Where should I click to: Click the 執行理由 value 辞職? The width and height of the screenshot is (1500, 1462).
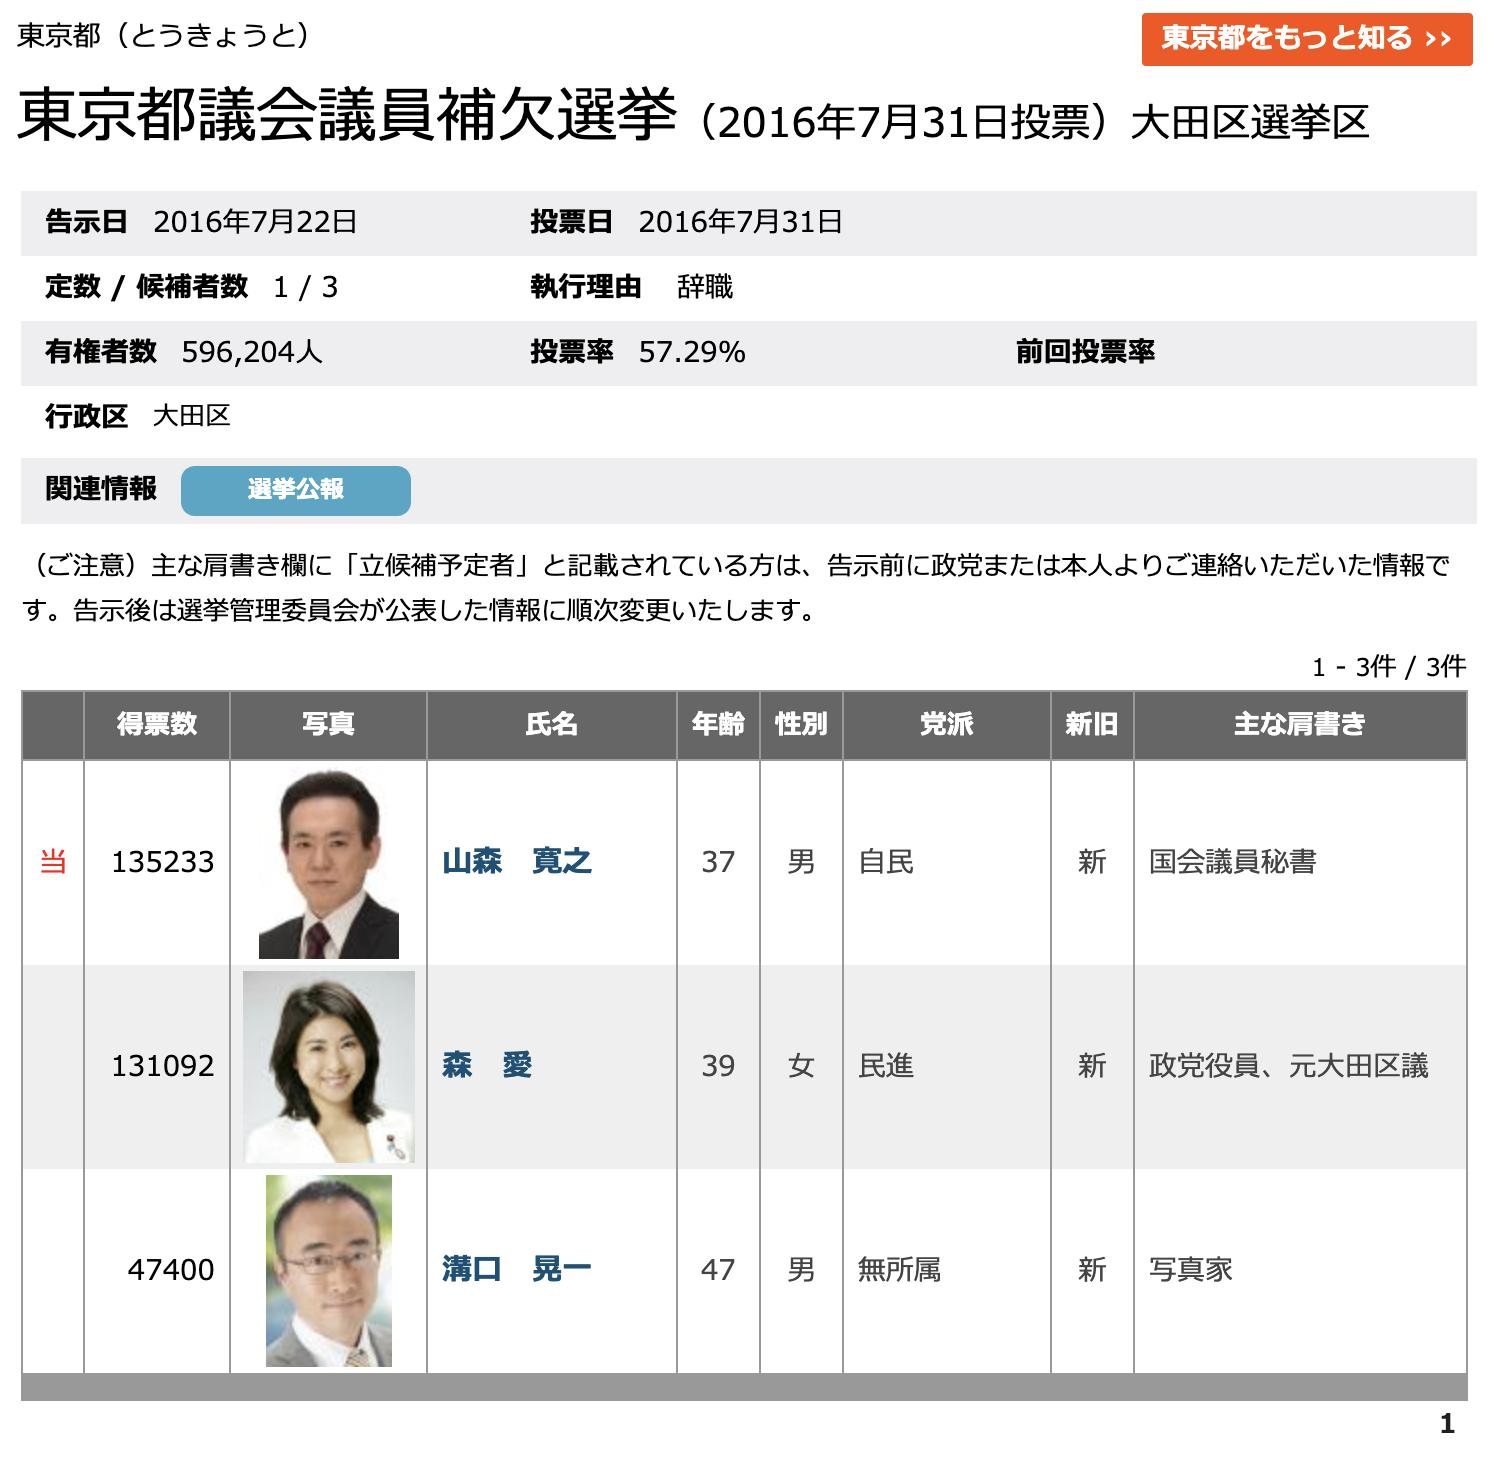coord(705,287)
